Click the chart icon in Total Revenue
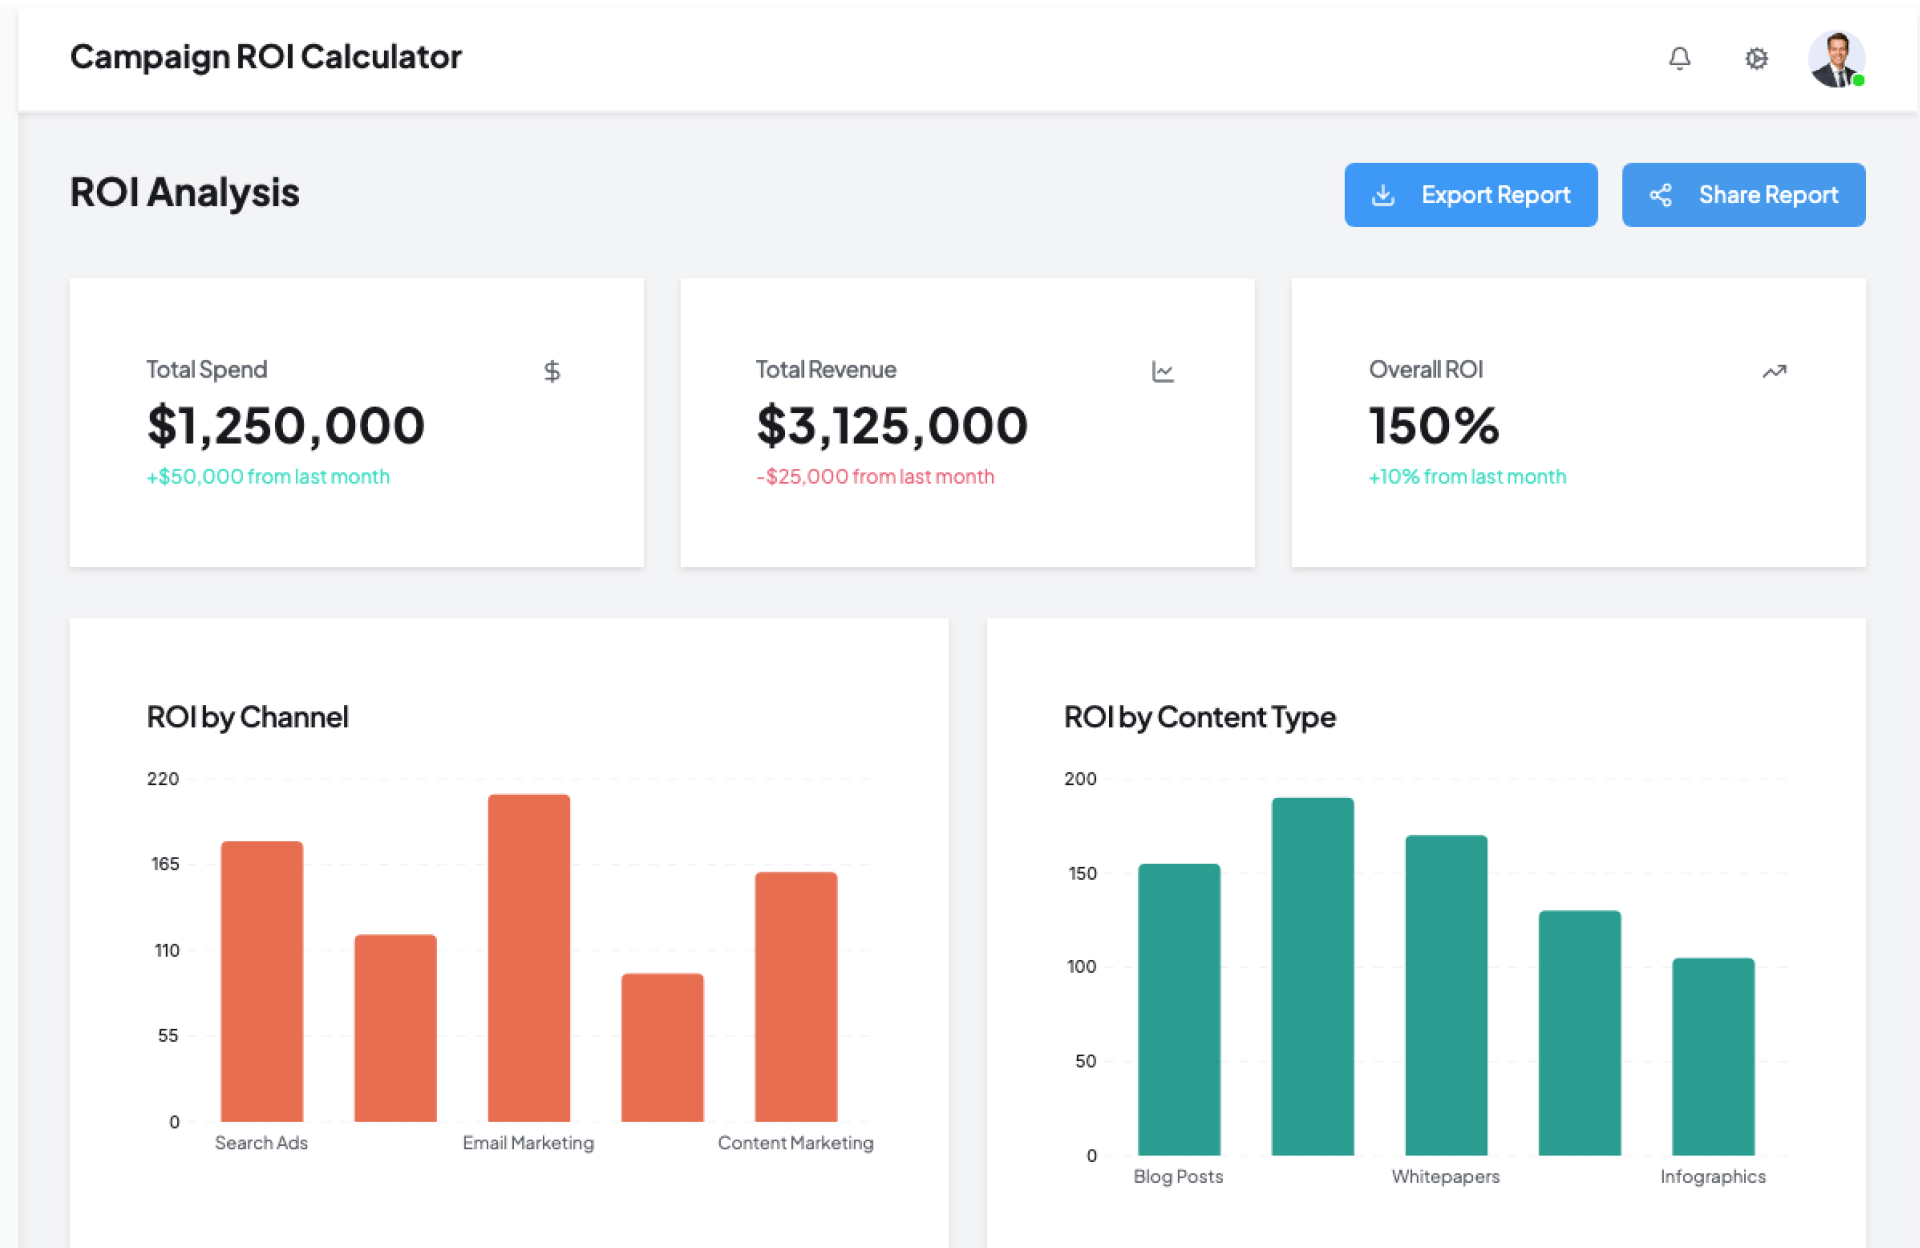Screen dimensions: 1920x1248 [x=1162, y=372]
